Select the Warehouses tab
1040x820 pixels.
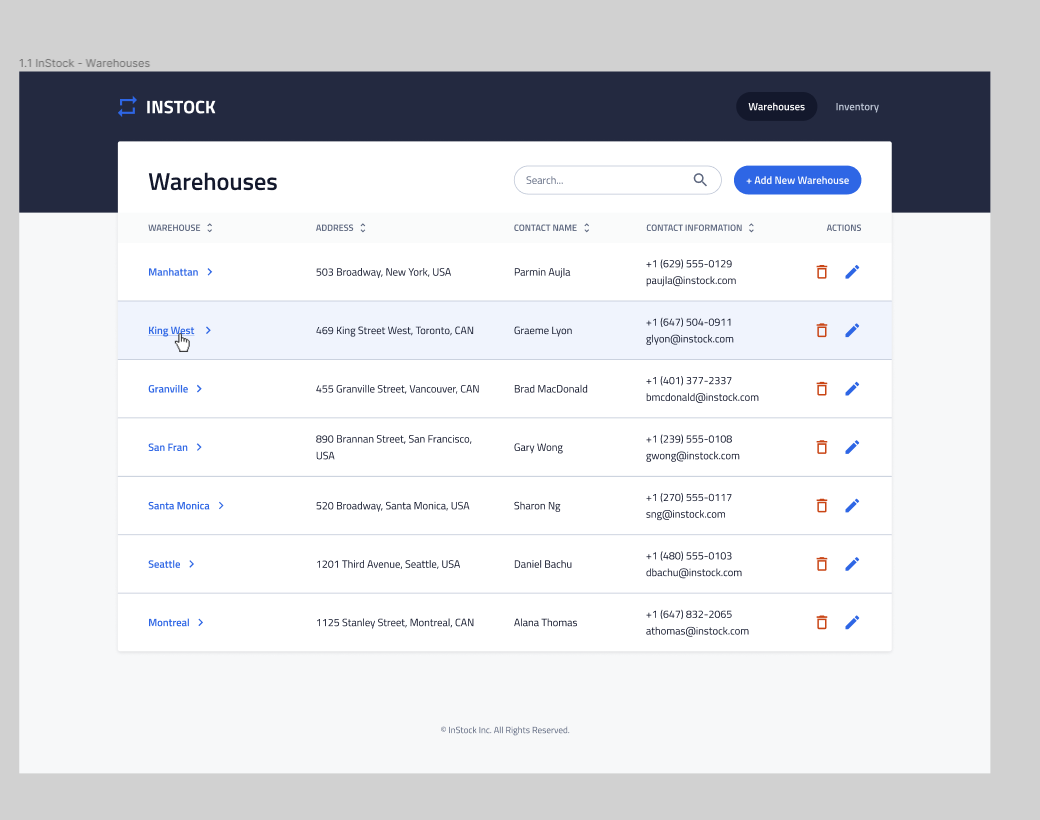[776, 106]
